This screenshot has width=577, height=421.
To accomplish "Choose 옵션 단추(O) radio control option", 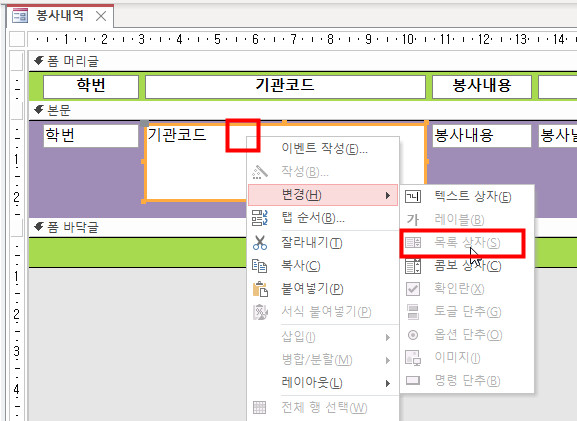I will pyautogui.click(x=467, y=335).
